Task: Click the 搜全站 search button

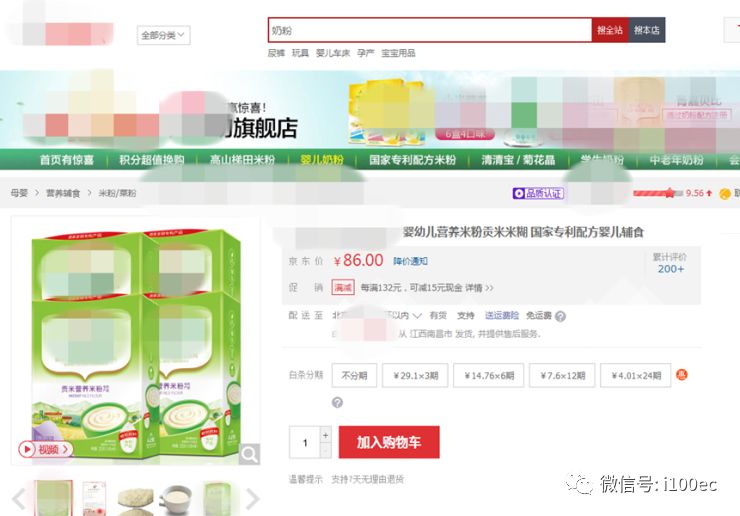Action: (610, 30)
